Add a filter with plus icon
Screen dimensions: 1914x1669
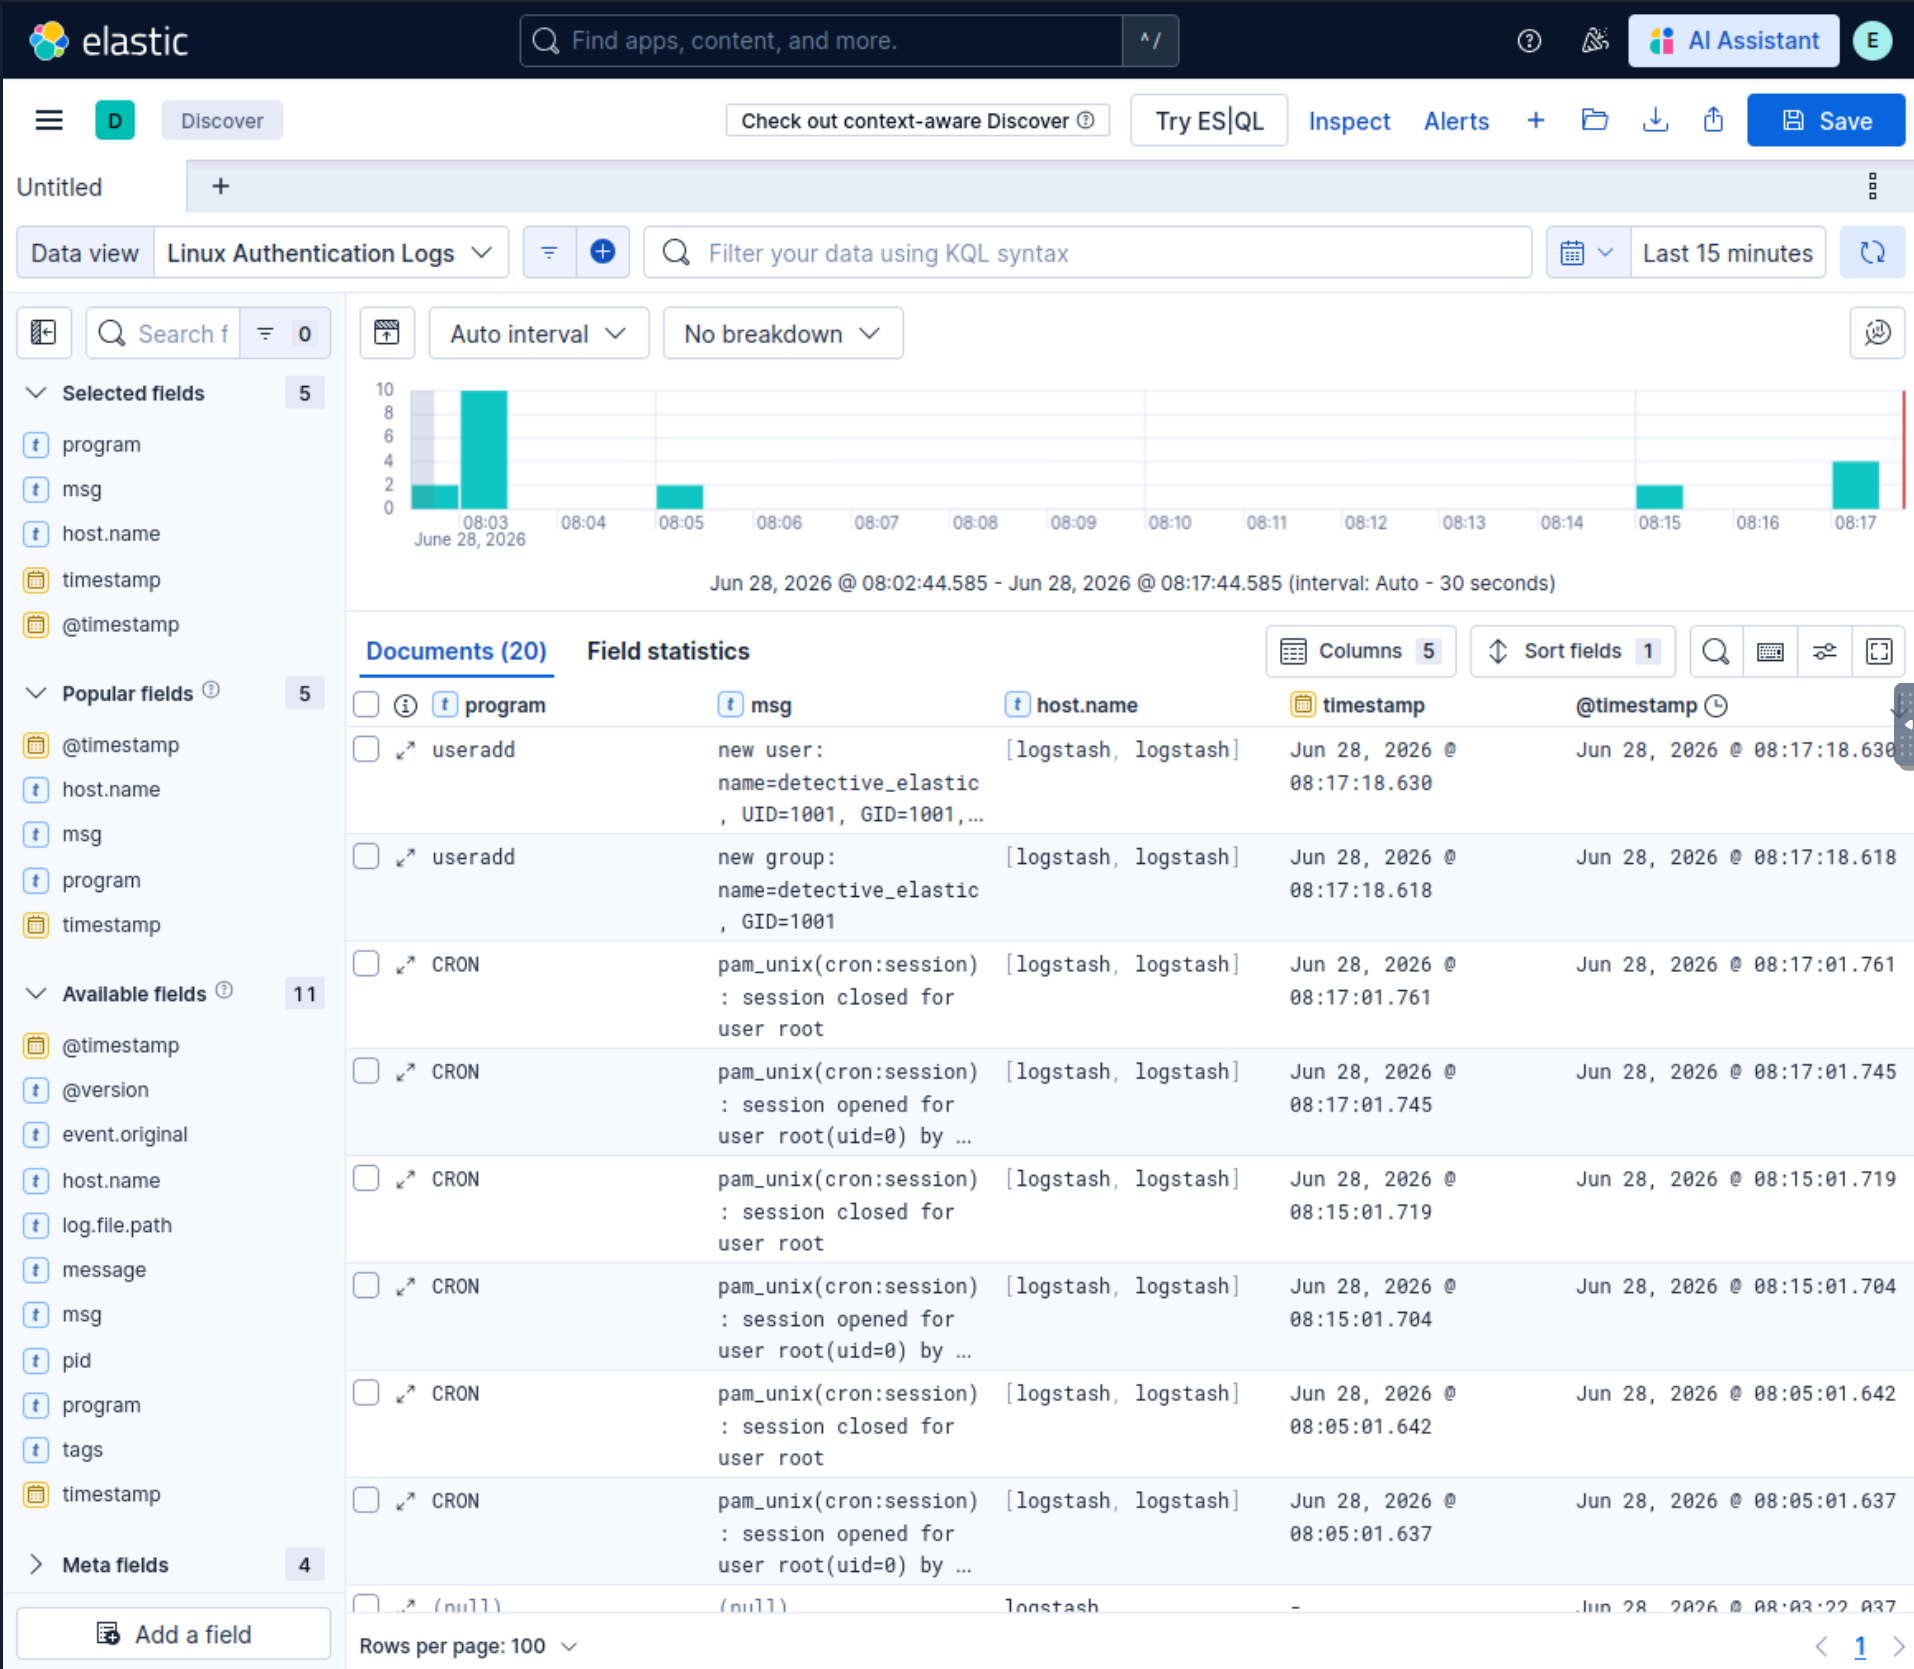point(603,252)
